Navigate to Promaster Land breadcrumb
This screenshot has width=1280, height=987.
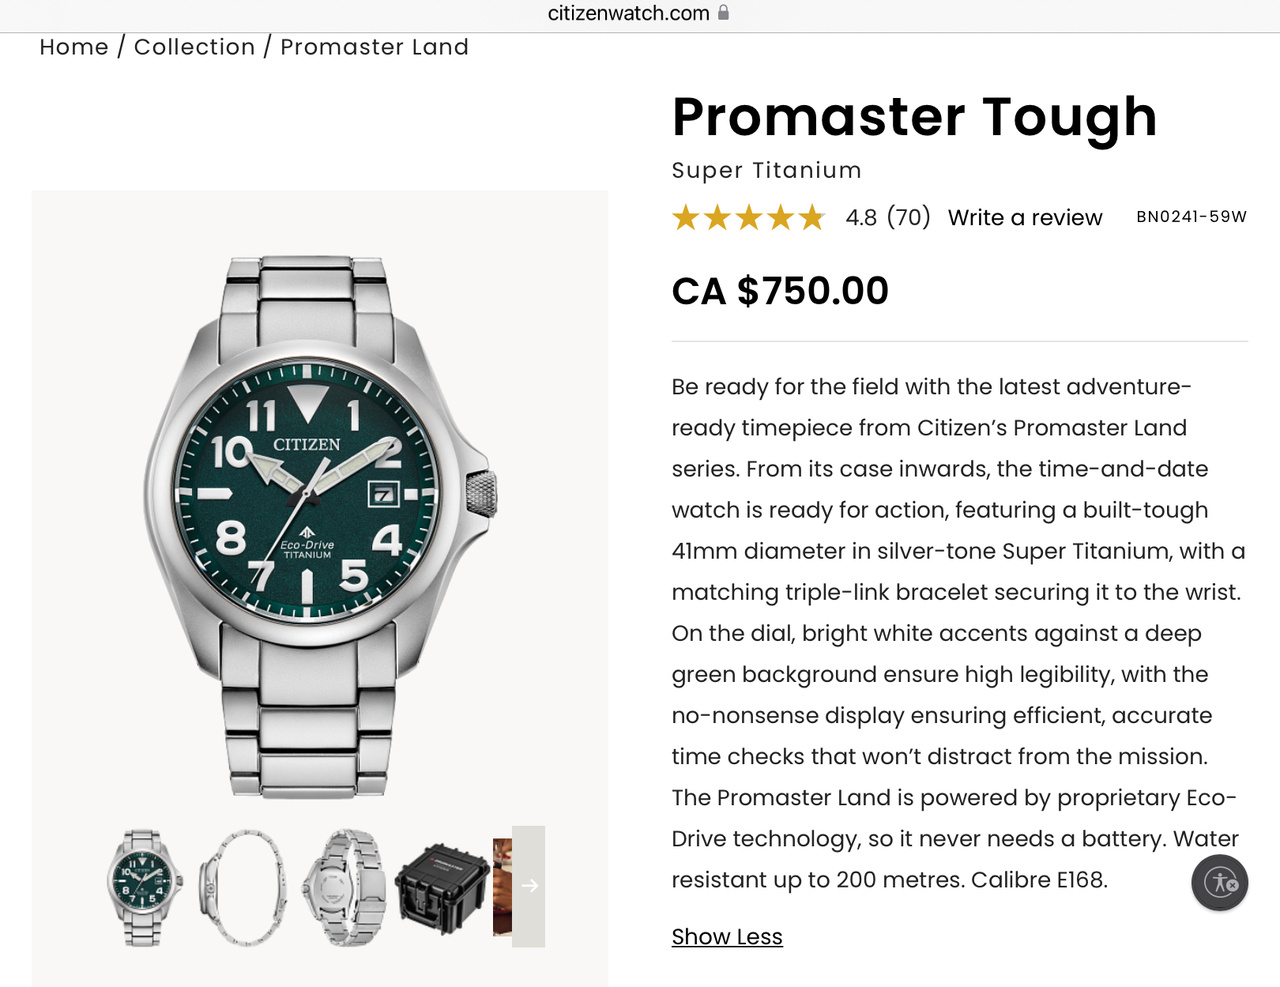coord(374,47)
